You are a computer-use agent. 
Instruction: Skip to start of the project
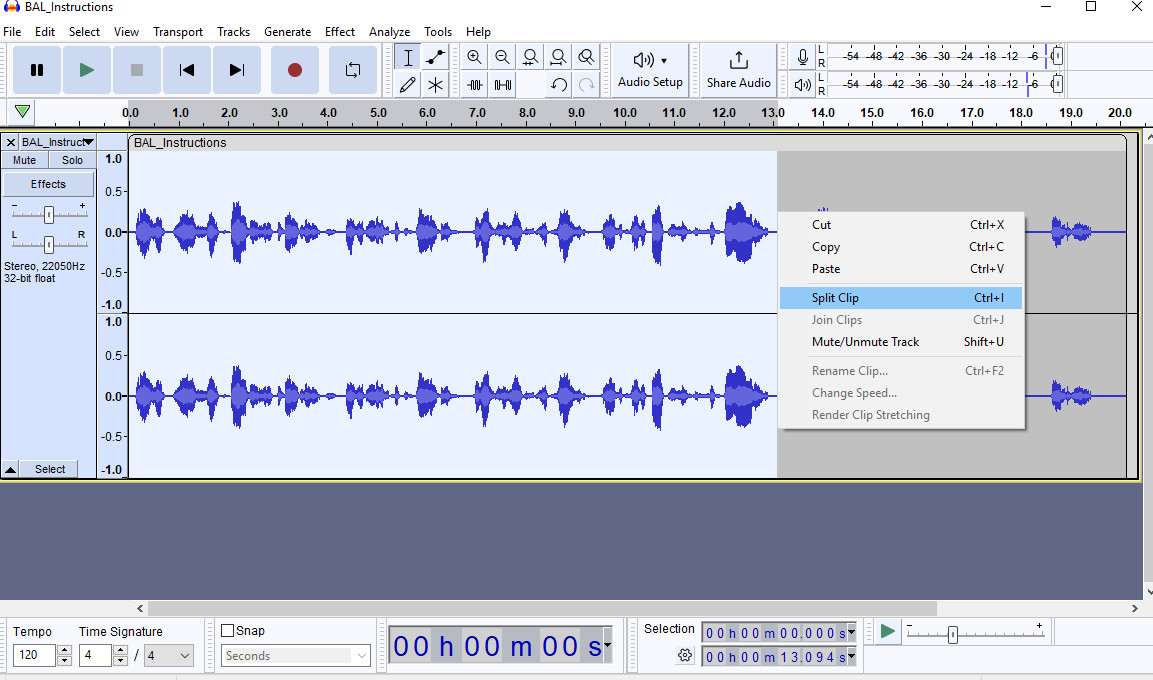(x=187, y=70)
